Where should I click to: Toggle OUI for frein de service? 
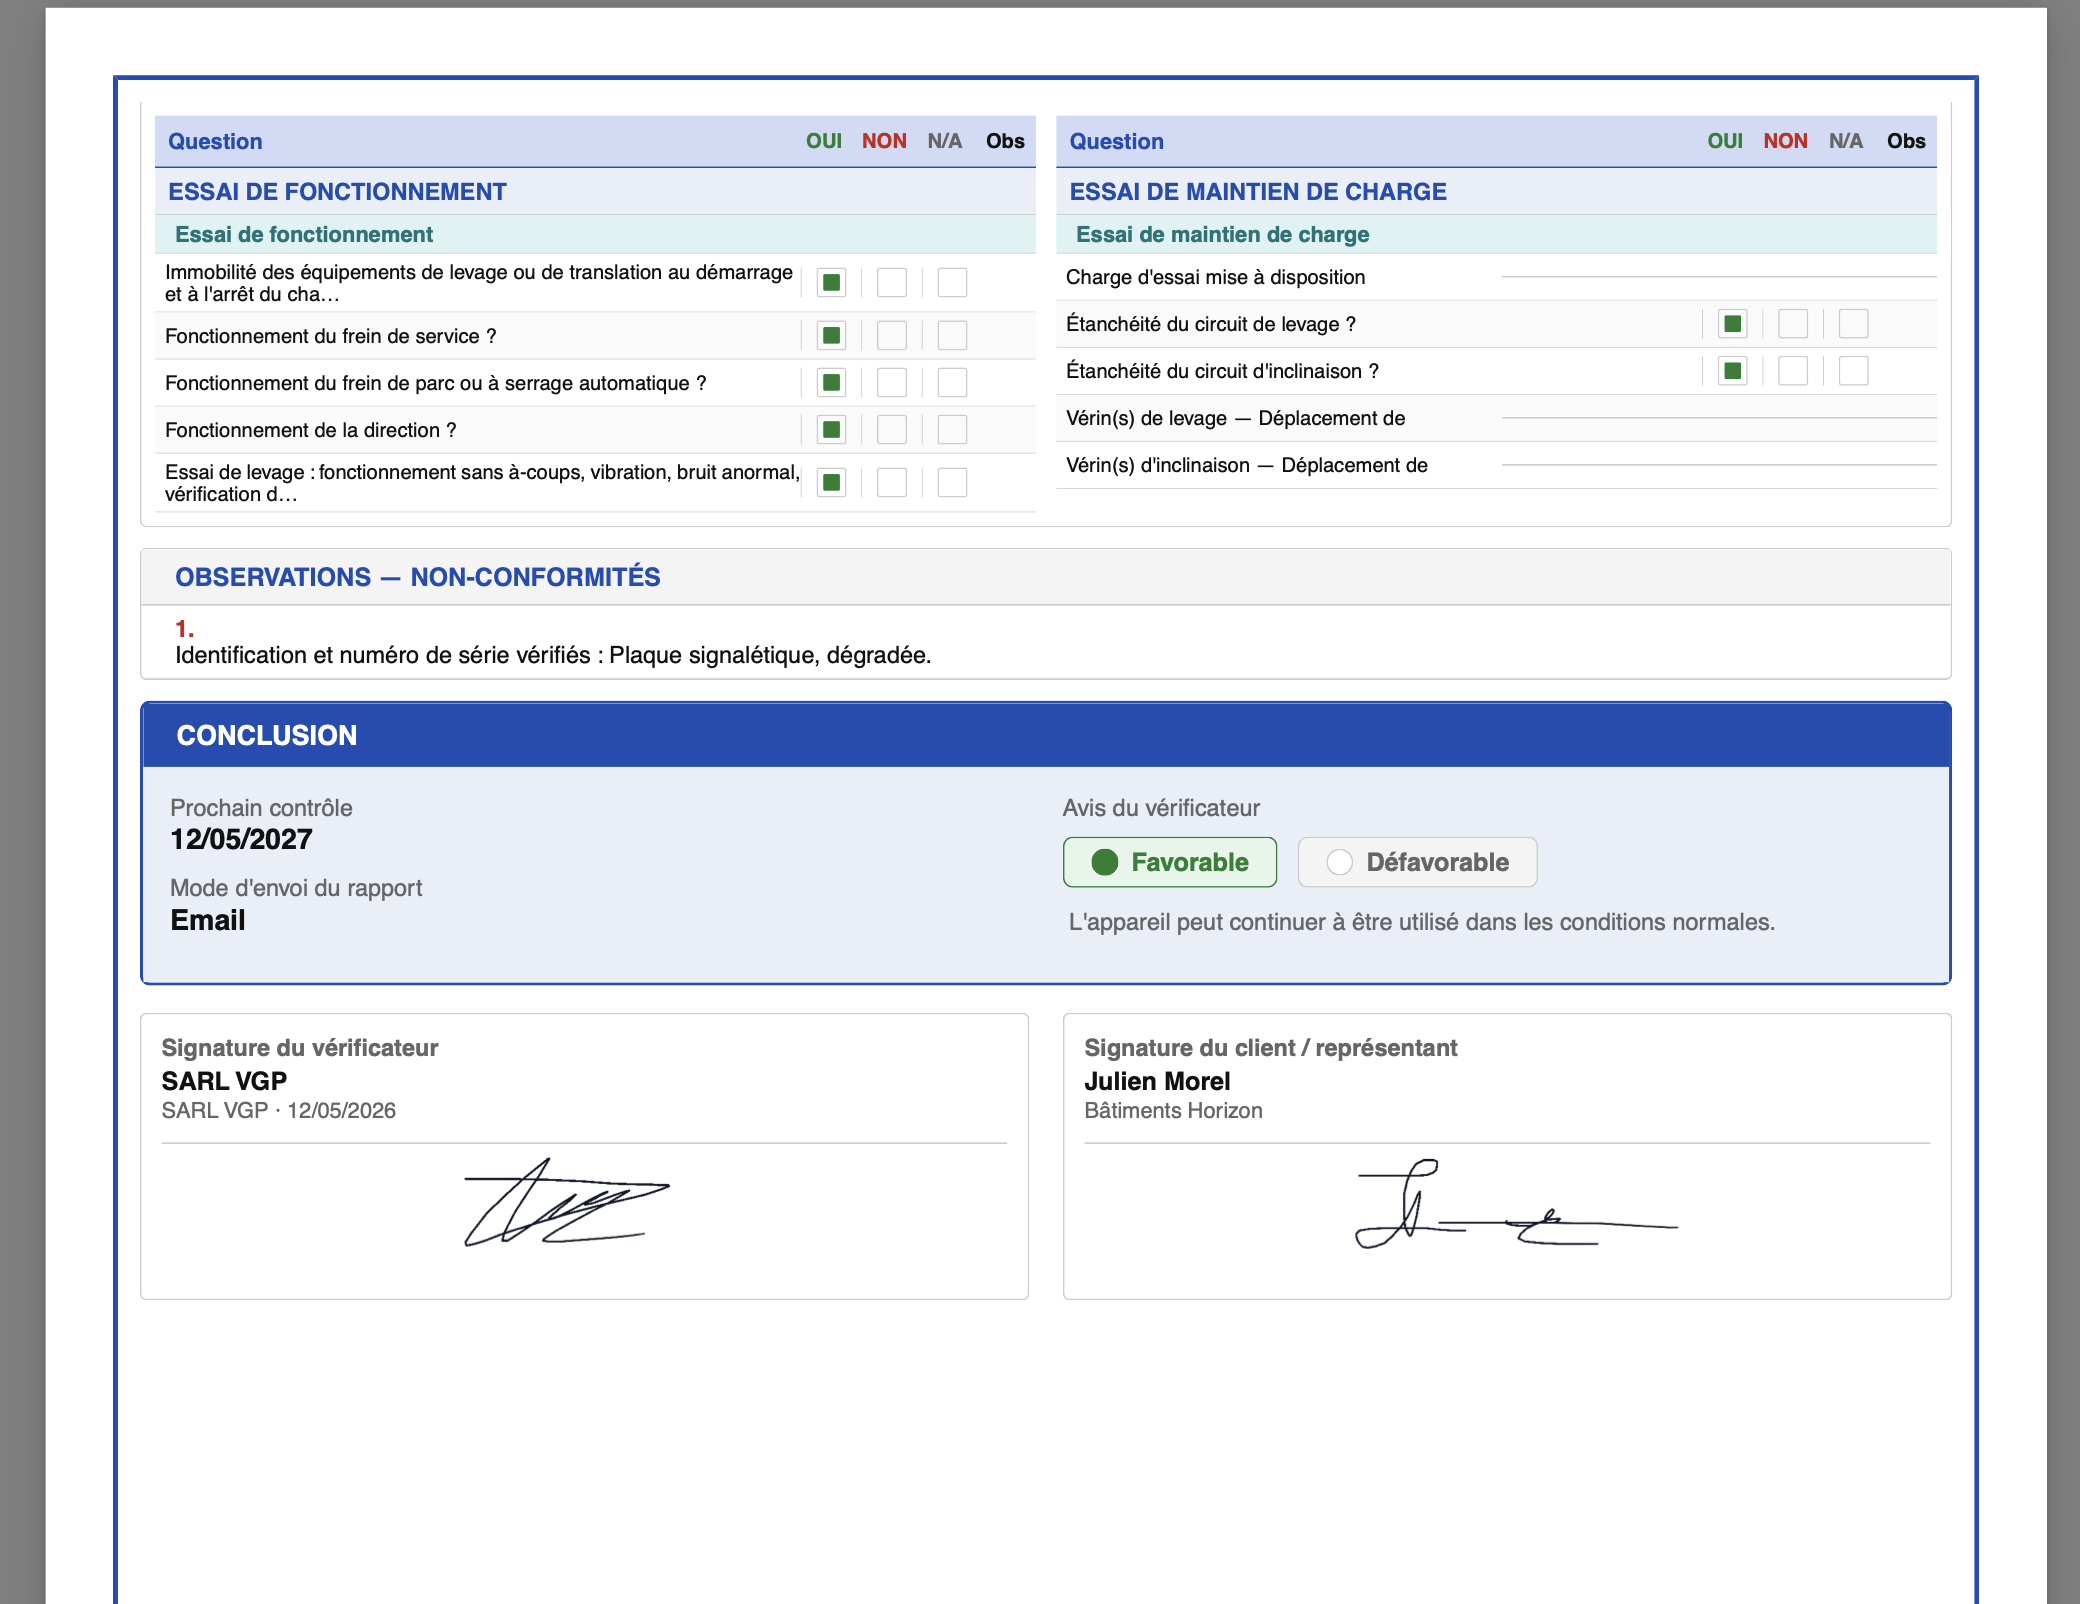(831, 335)
